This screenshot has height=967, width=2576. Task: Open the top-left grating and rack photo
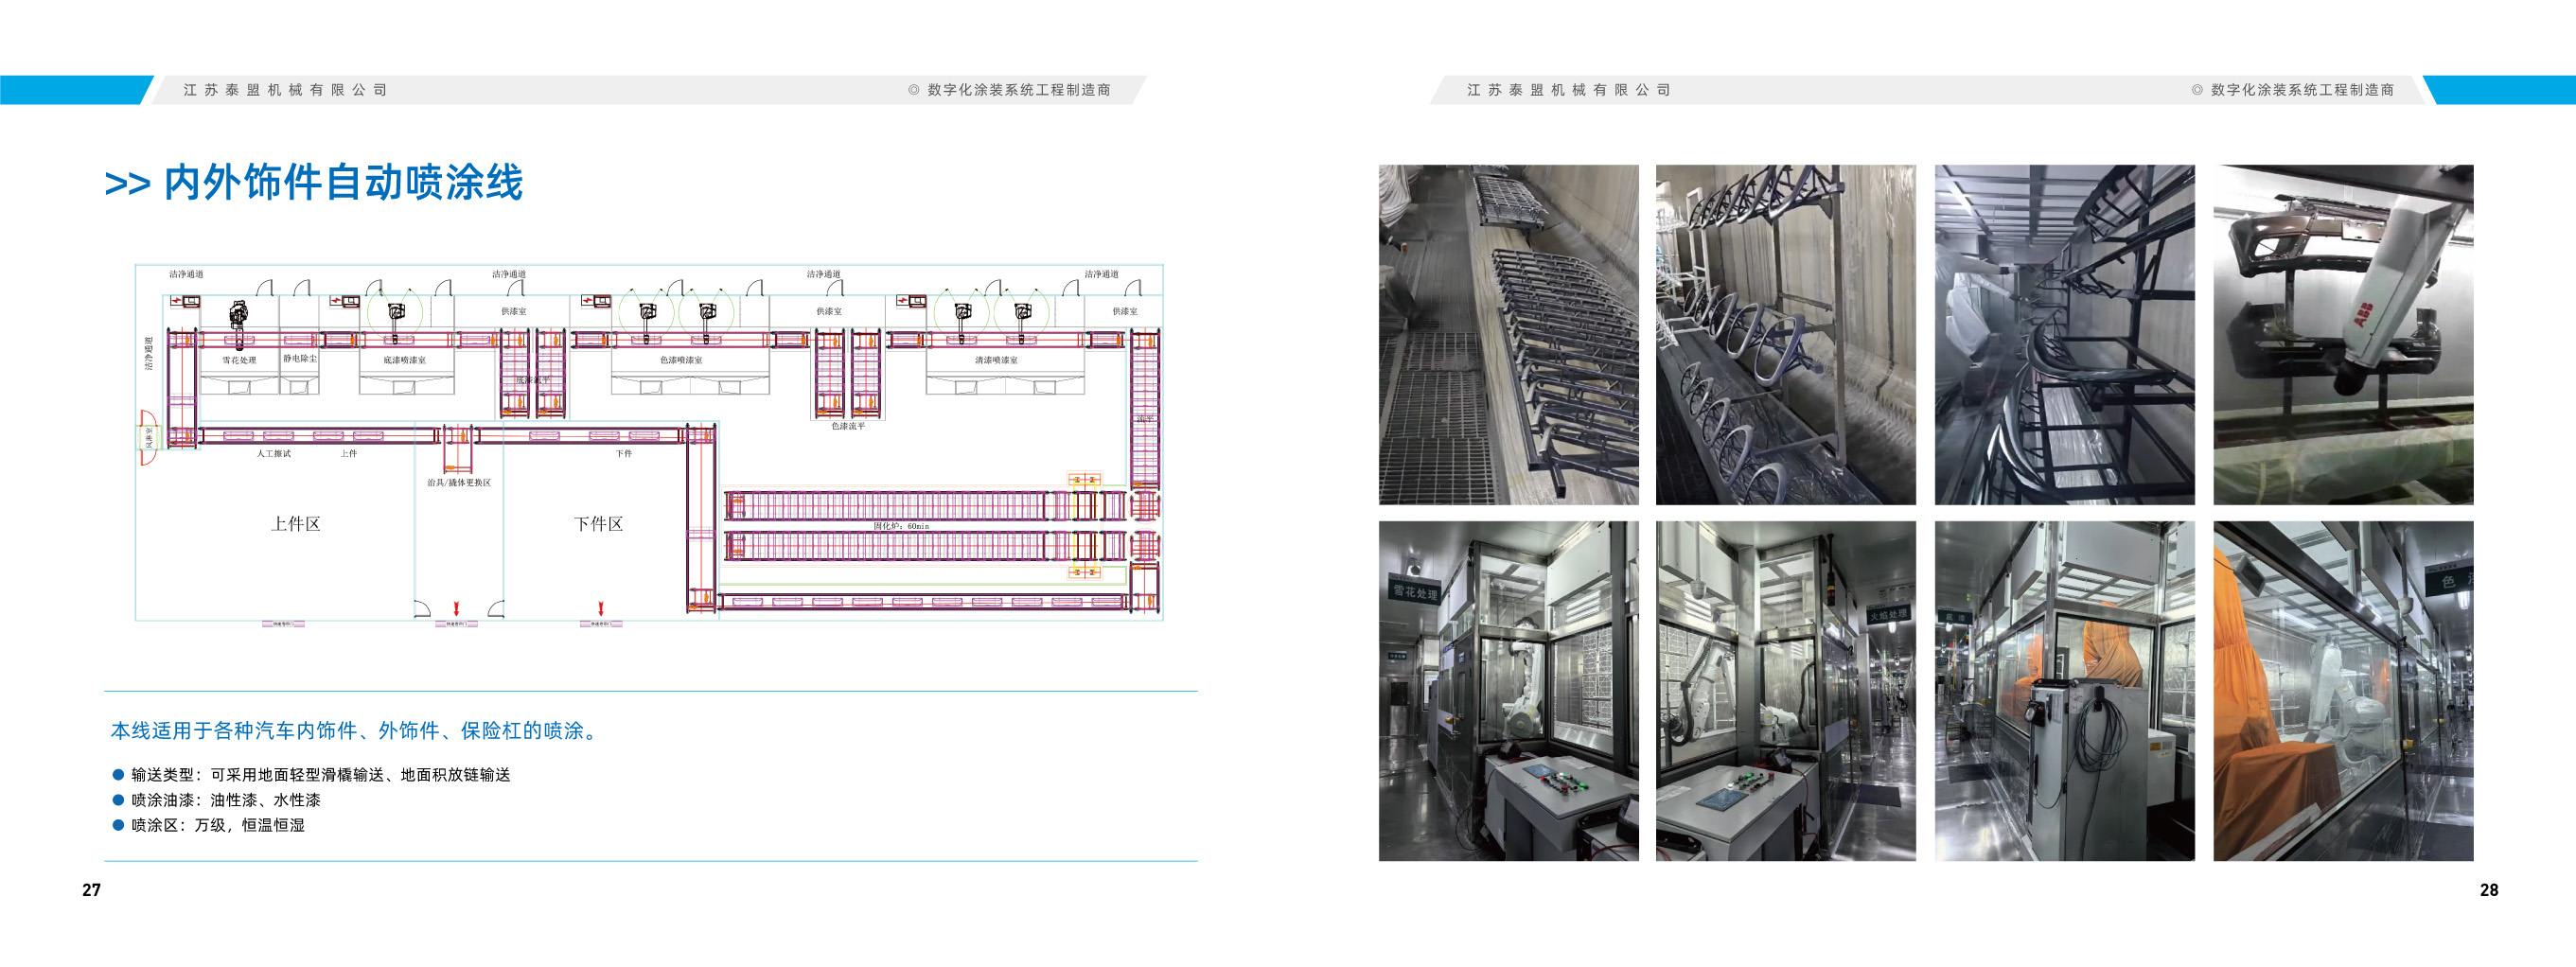coord(1508,334)
